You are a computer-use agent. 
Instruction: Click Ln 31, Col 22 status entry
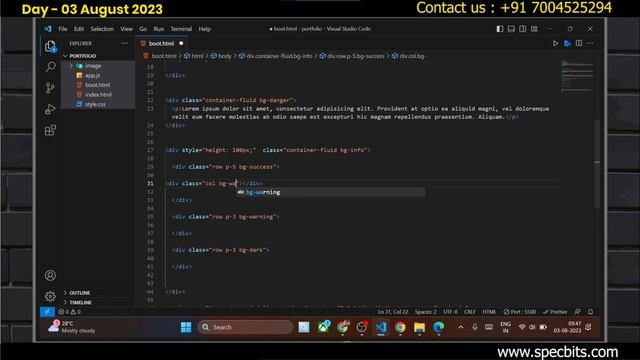click(x=393, y=311)
